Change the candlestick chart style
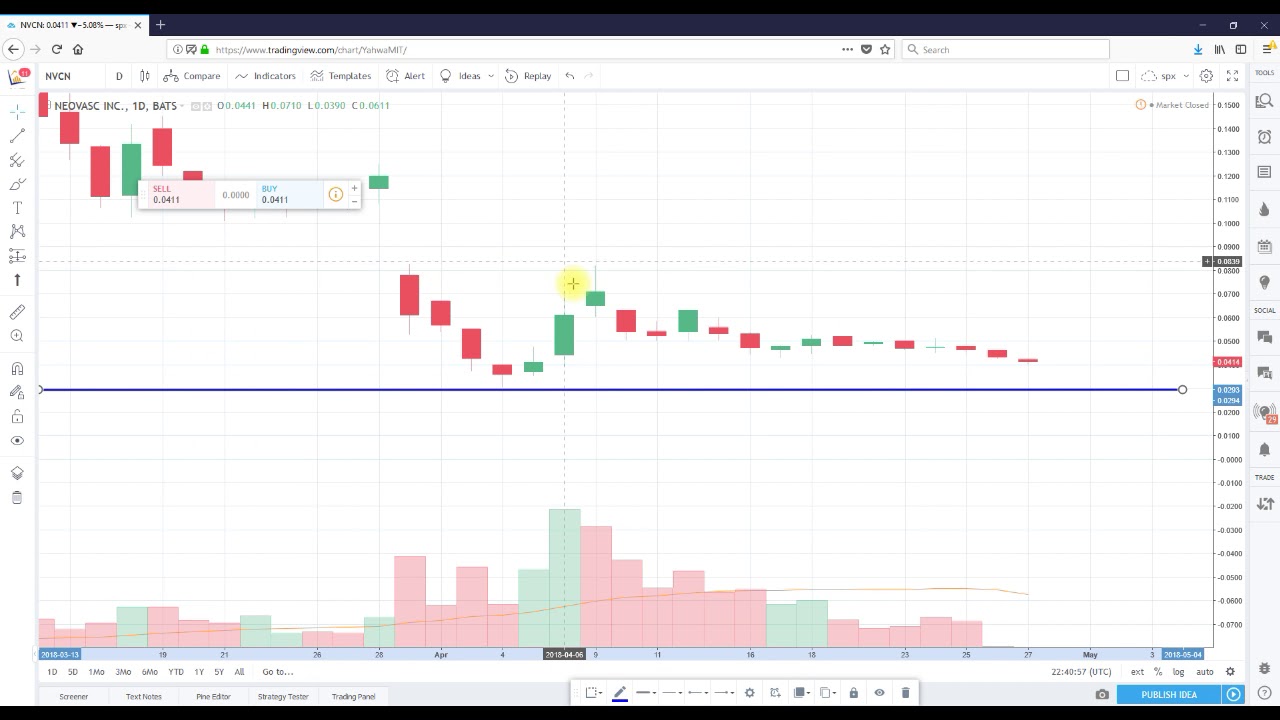 coord(145,76)
